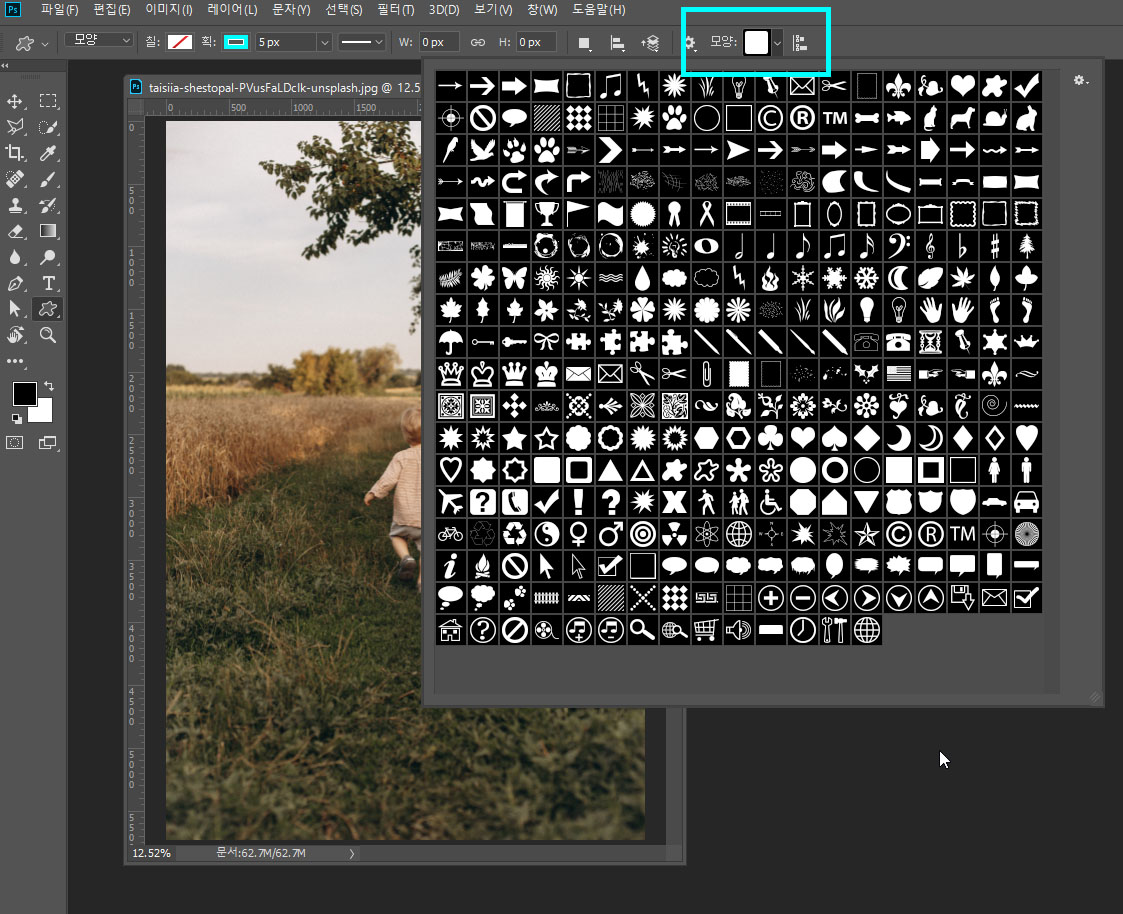Open screen mode switcher
The width and height of the screenshot is (1123, 914).
(x=48, y=443)
